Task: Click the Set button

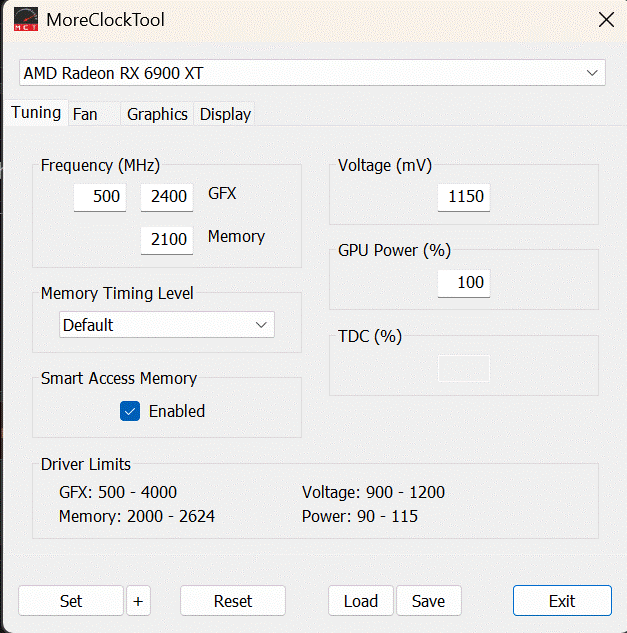Action: tap(71, 601)
